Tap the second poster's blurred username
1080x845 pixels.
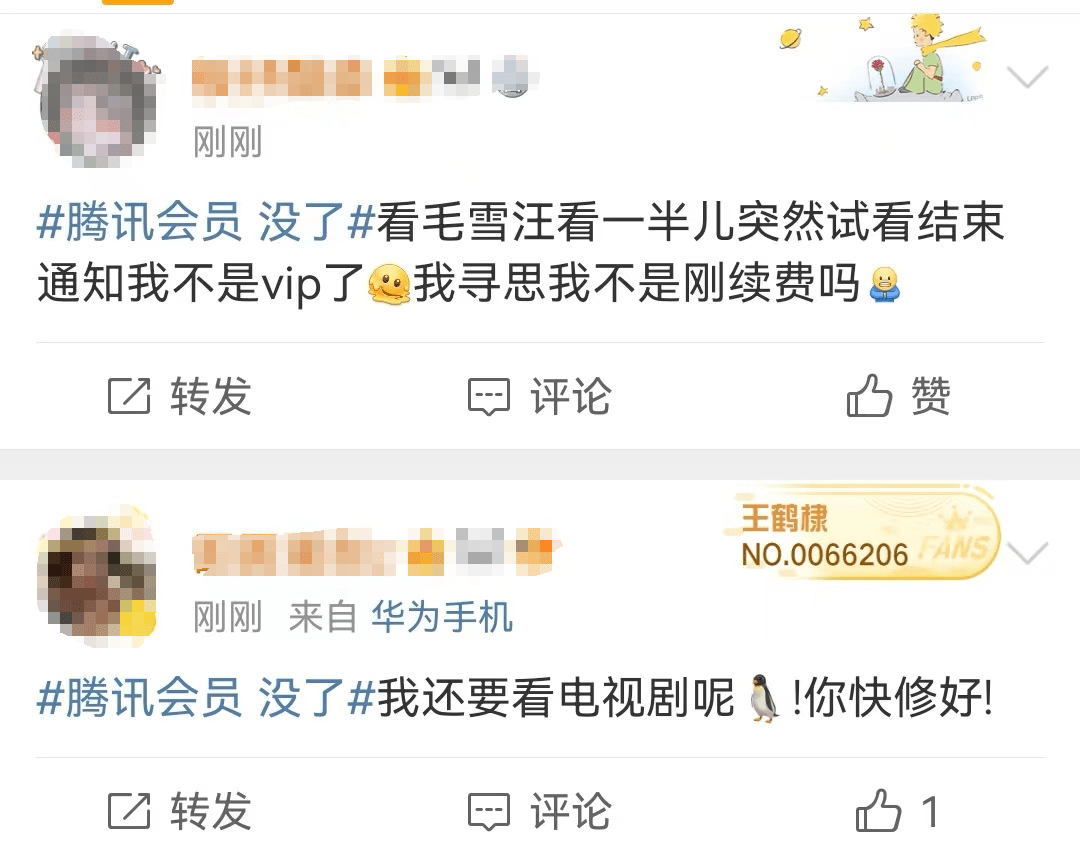[x=372, y=552]
